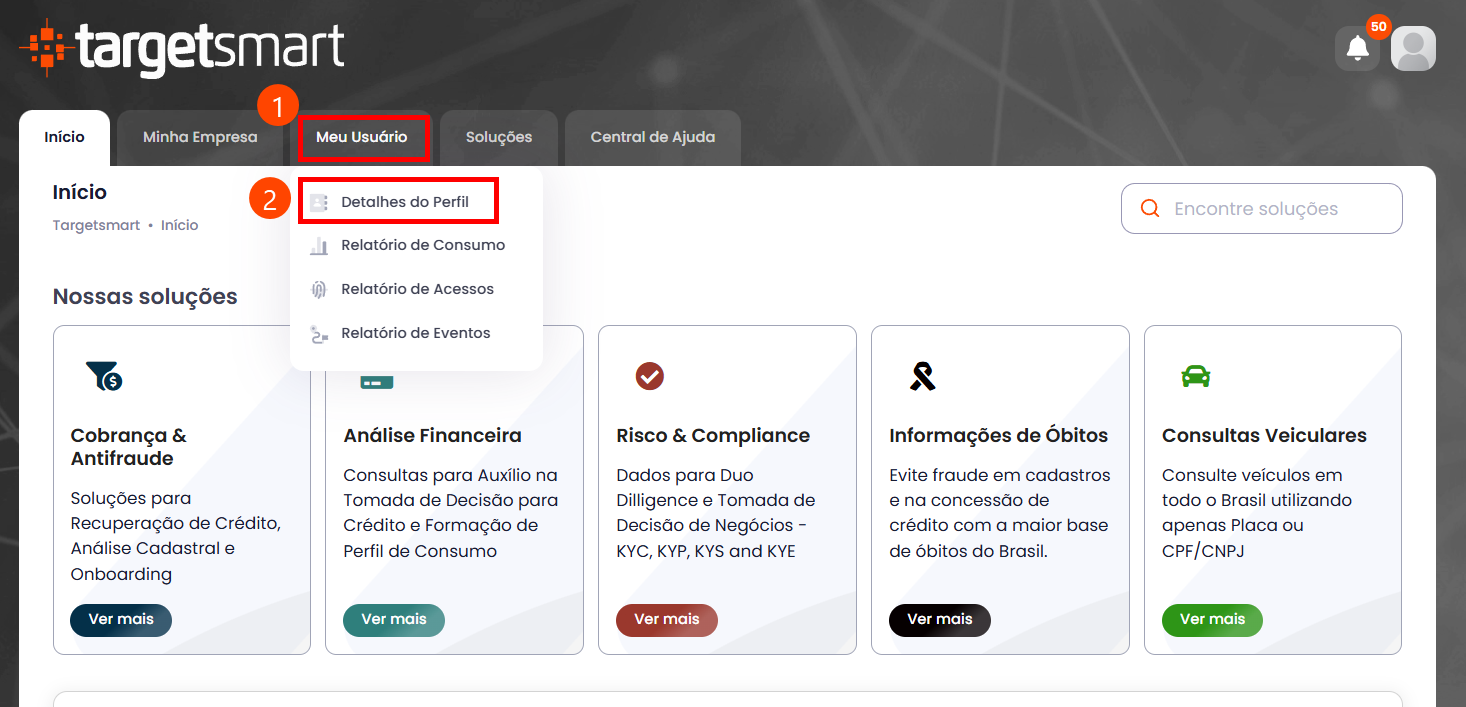Viewport: 1466px width, 707px height.
Task: Click the Risco & Compliance checkmark icon
Action: (650, 376)
